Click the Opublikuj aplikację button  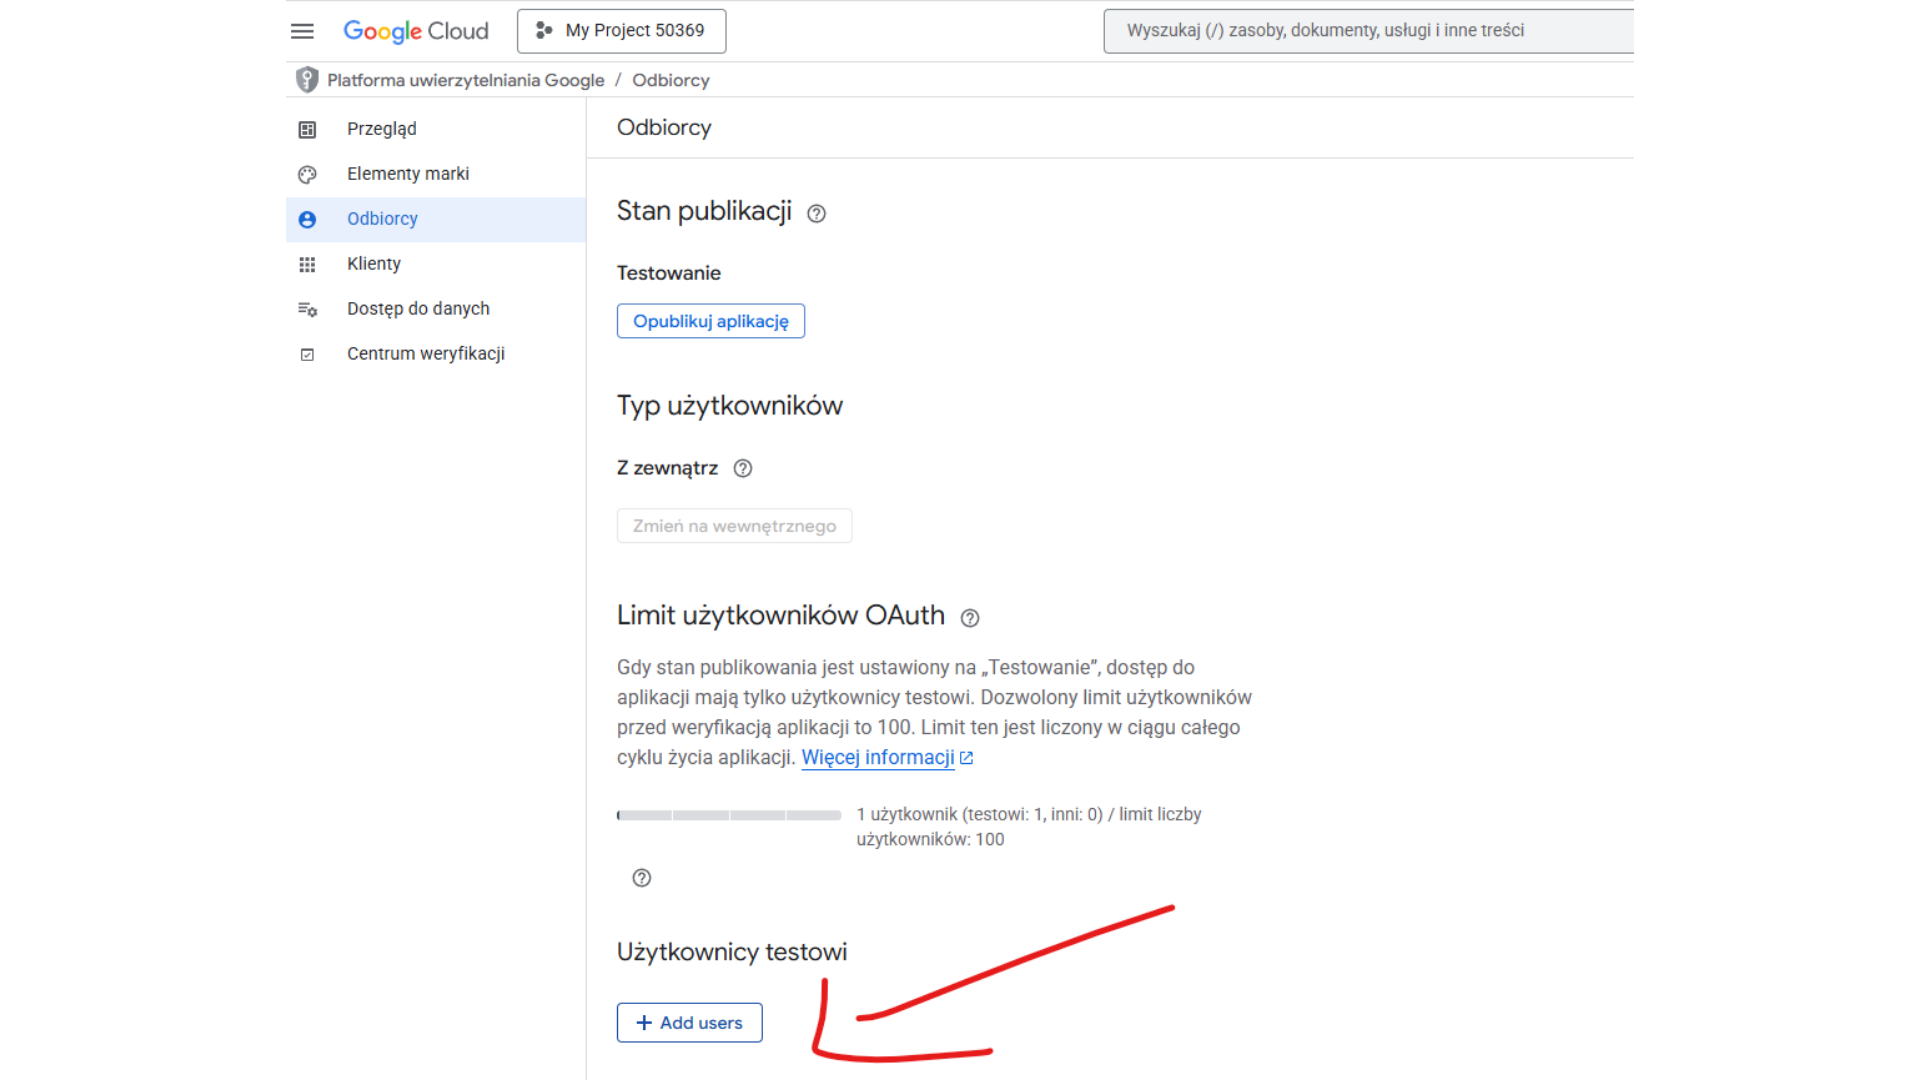711,321
